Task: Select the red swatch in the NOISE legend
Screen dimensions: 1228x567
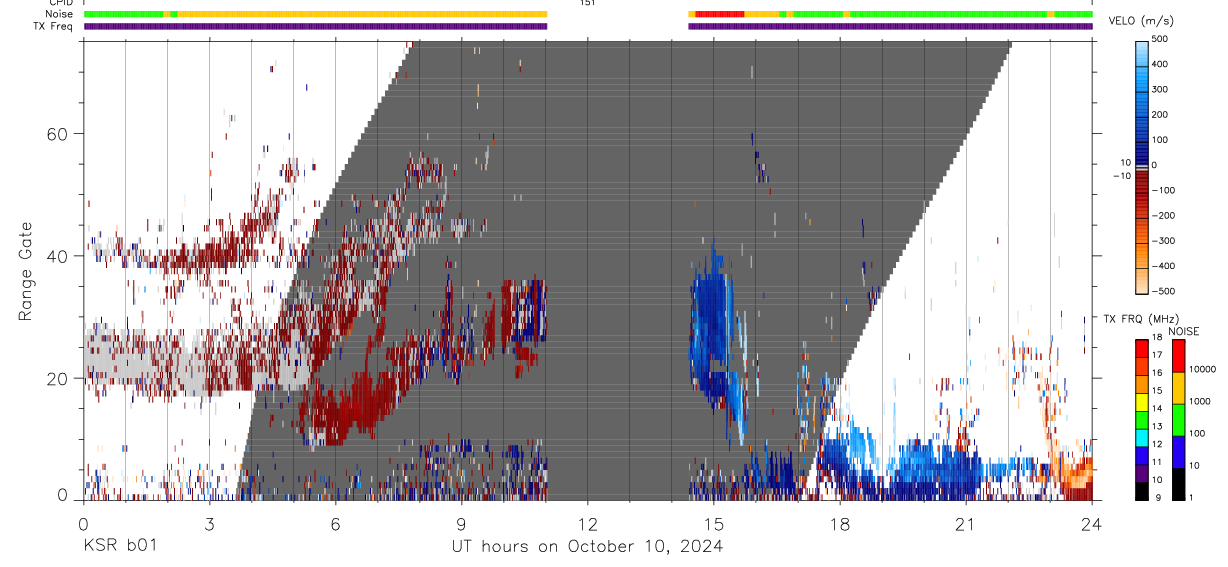Action: [x=1179, y=355]
